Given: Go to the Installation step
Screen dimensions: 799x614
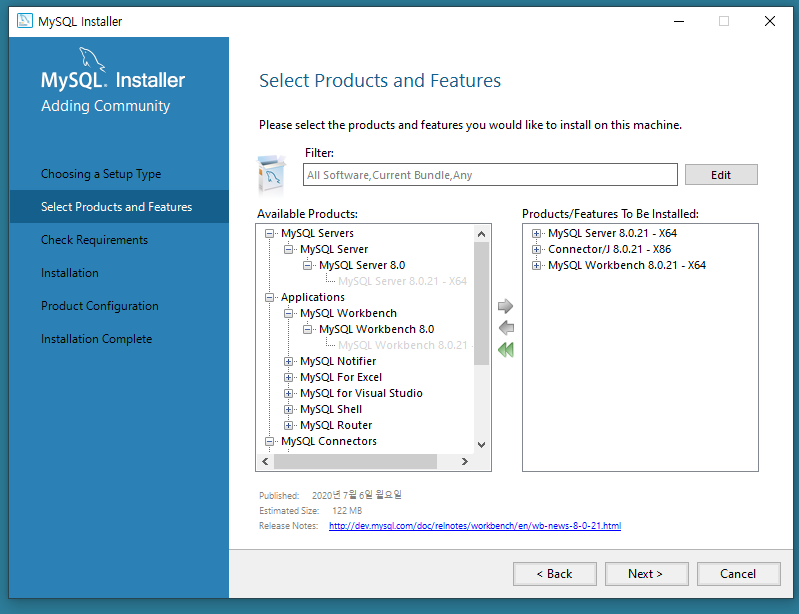Looking at the screenshot, I should (70, 273).
